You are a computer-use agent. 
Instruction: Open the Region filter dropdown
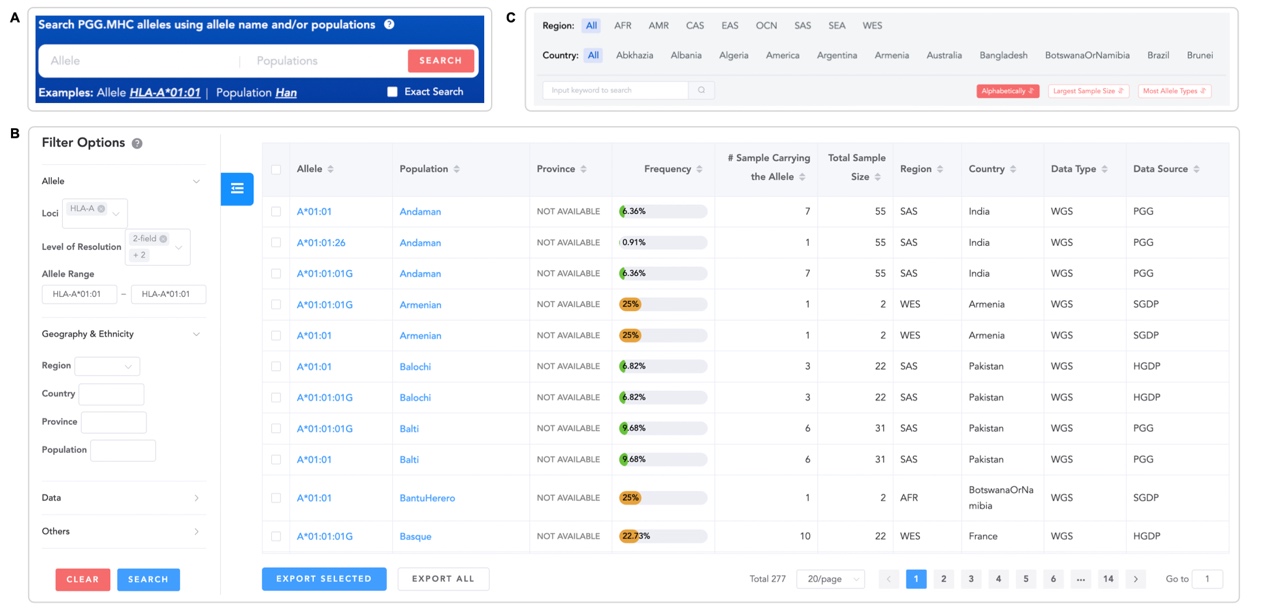[107, 366]
